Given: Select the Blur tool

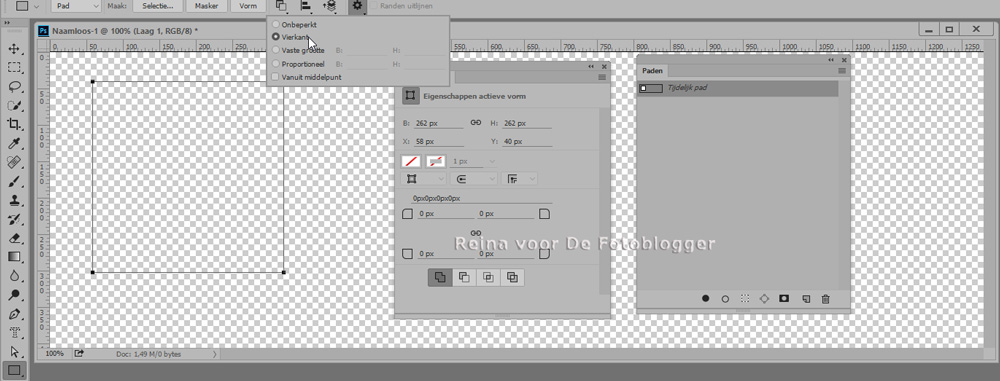Looking at the screenshot, I should [x=14, y=276].
